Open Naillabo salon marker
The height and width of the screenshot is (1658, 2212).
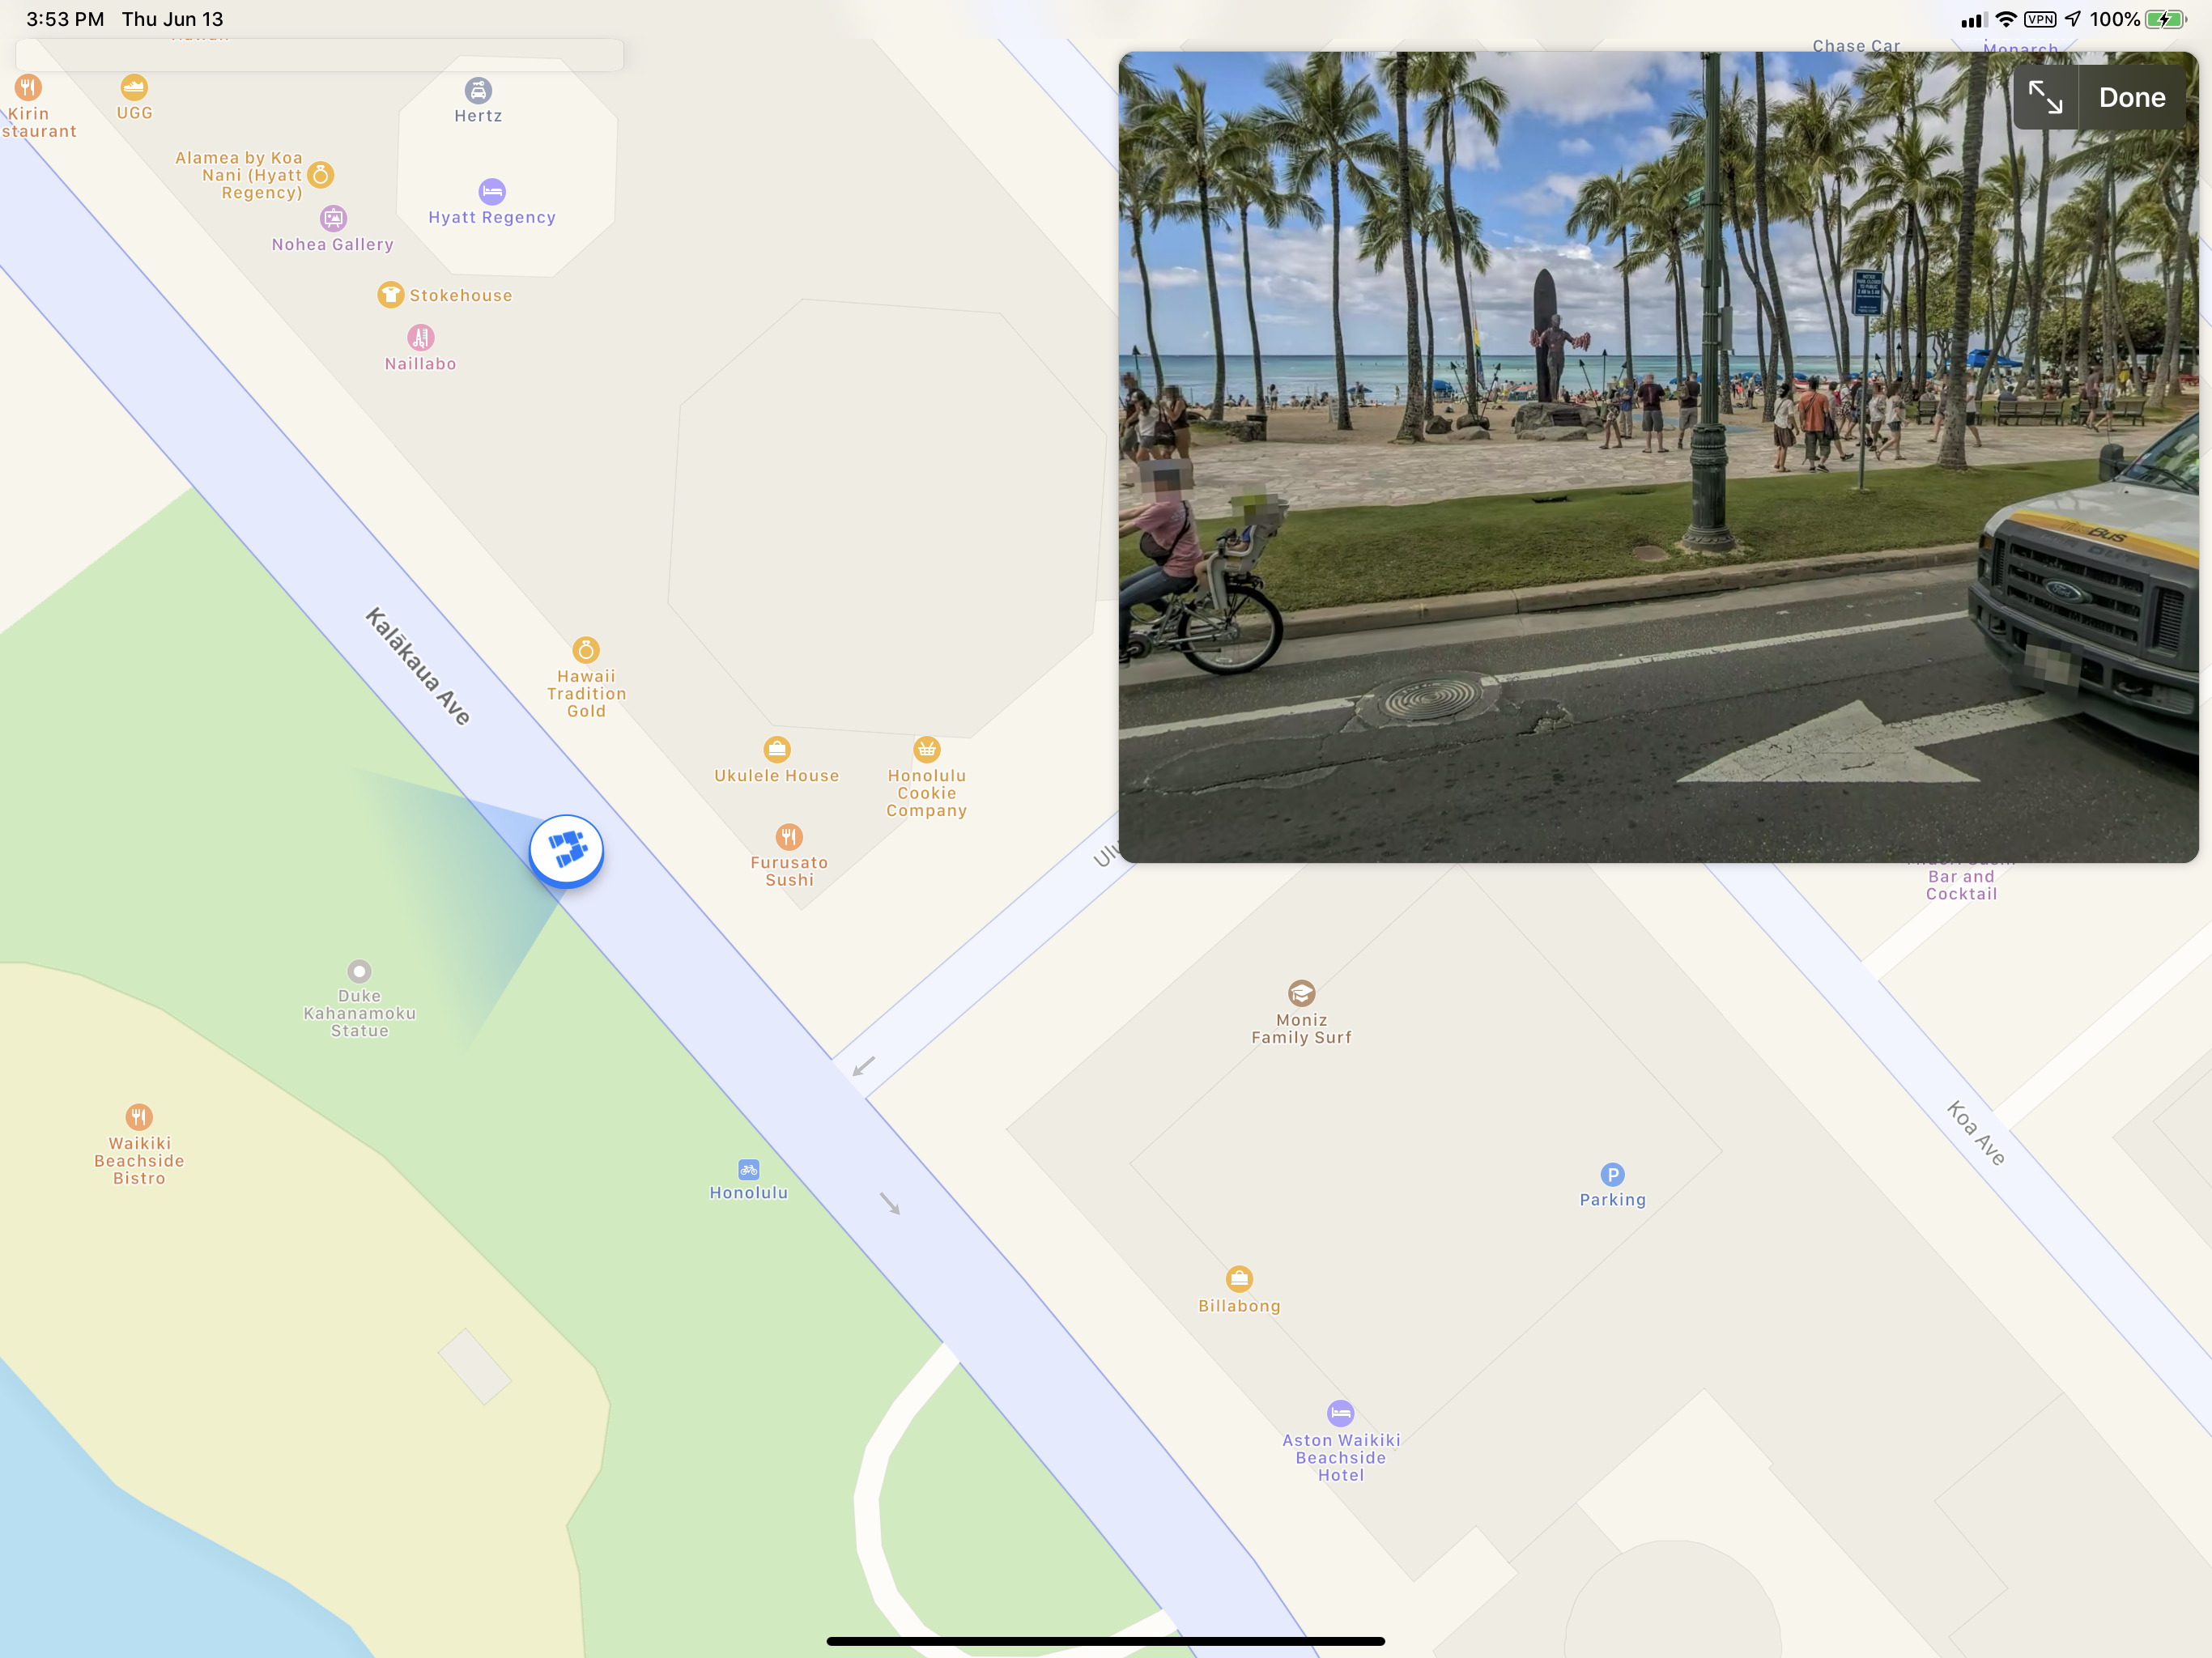(x=421, y=337)
